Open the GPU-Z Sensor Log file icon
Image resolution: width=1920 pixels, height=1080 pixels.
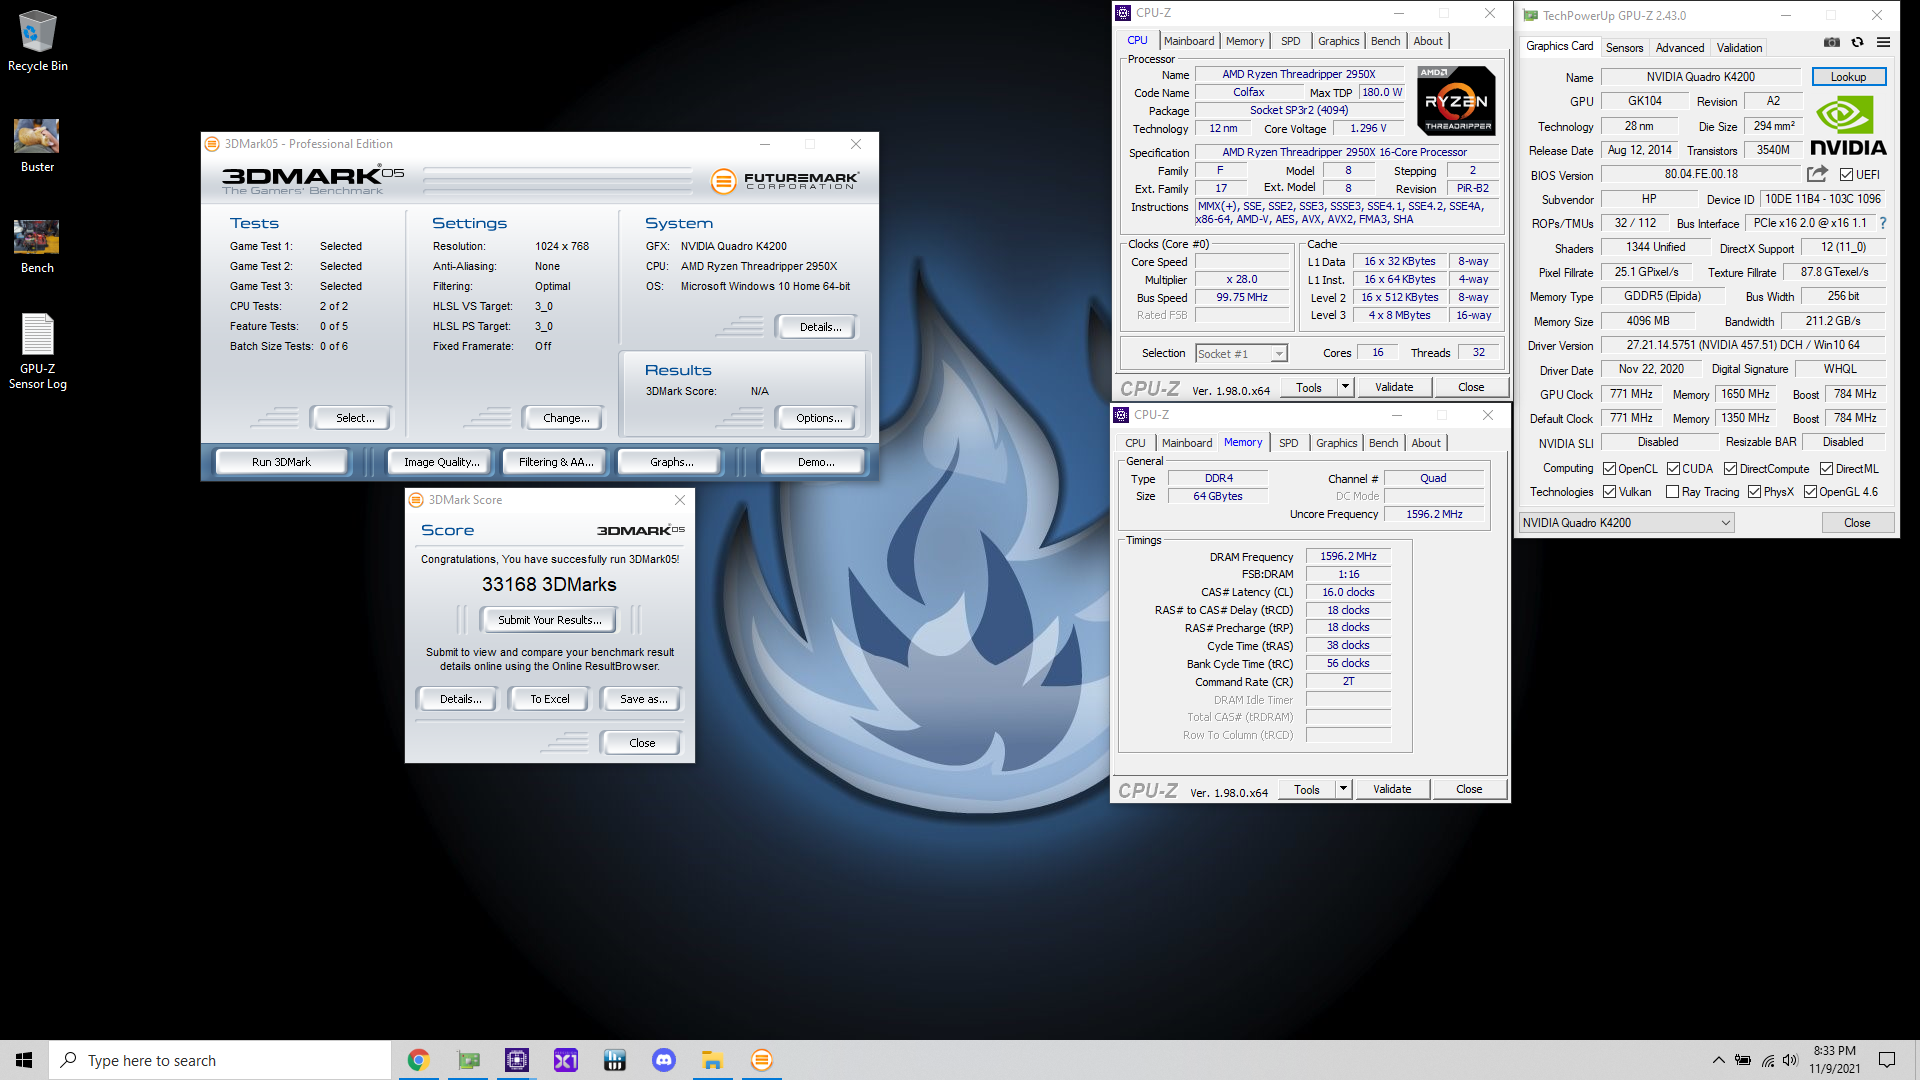pyautogui.click(x=37, y=351)
